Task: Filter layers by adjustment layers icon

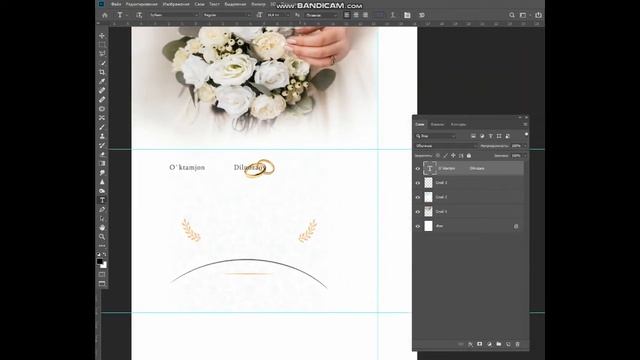Action: [482, 136]
